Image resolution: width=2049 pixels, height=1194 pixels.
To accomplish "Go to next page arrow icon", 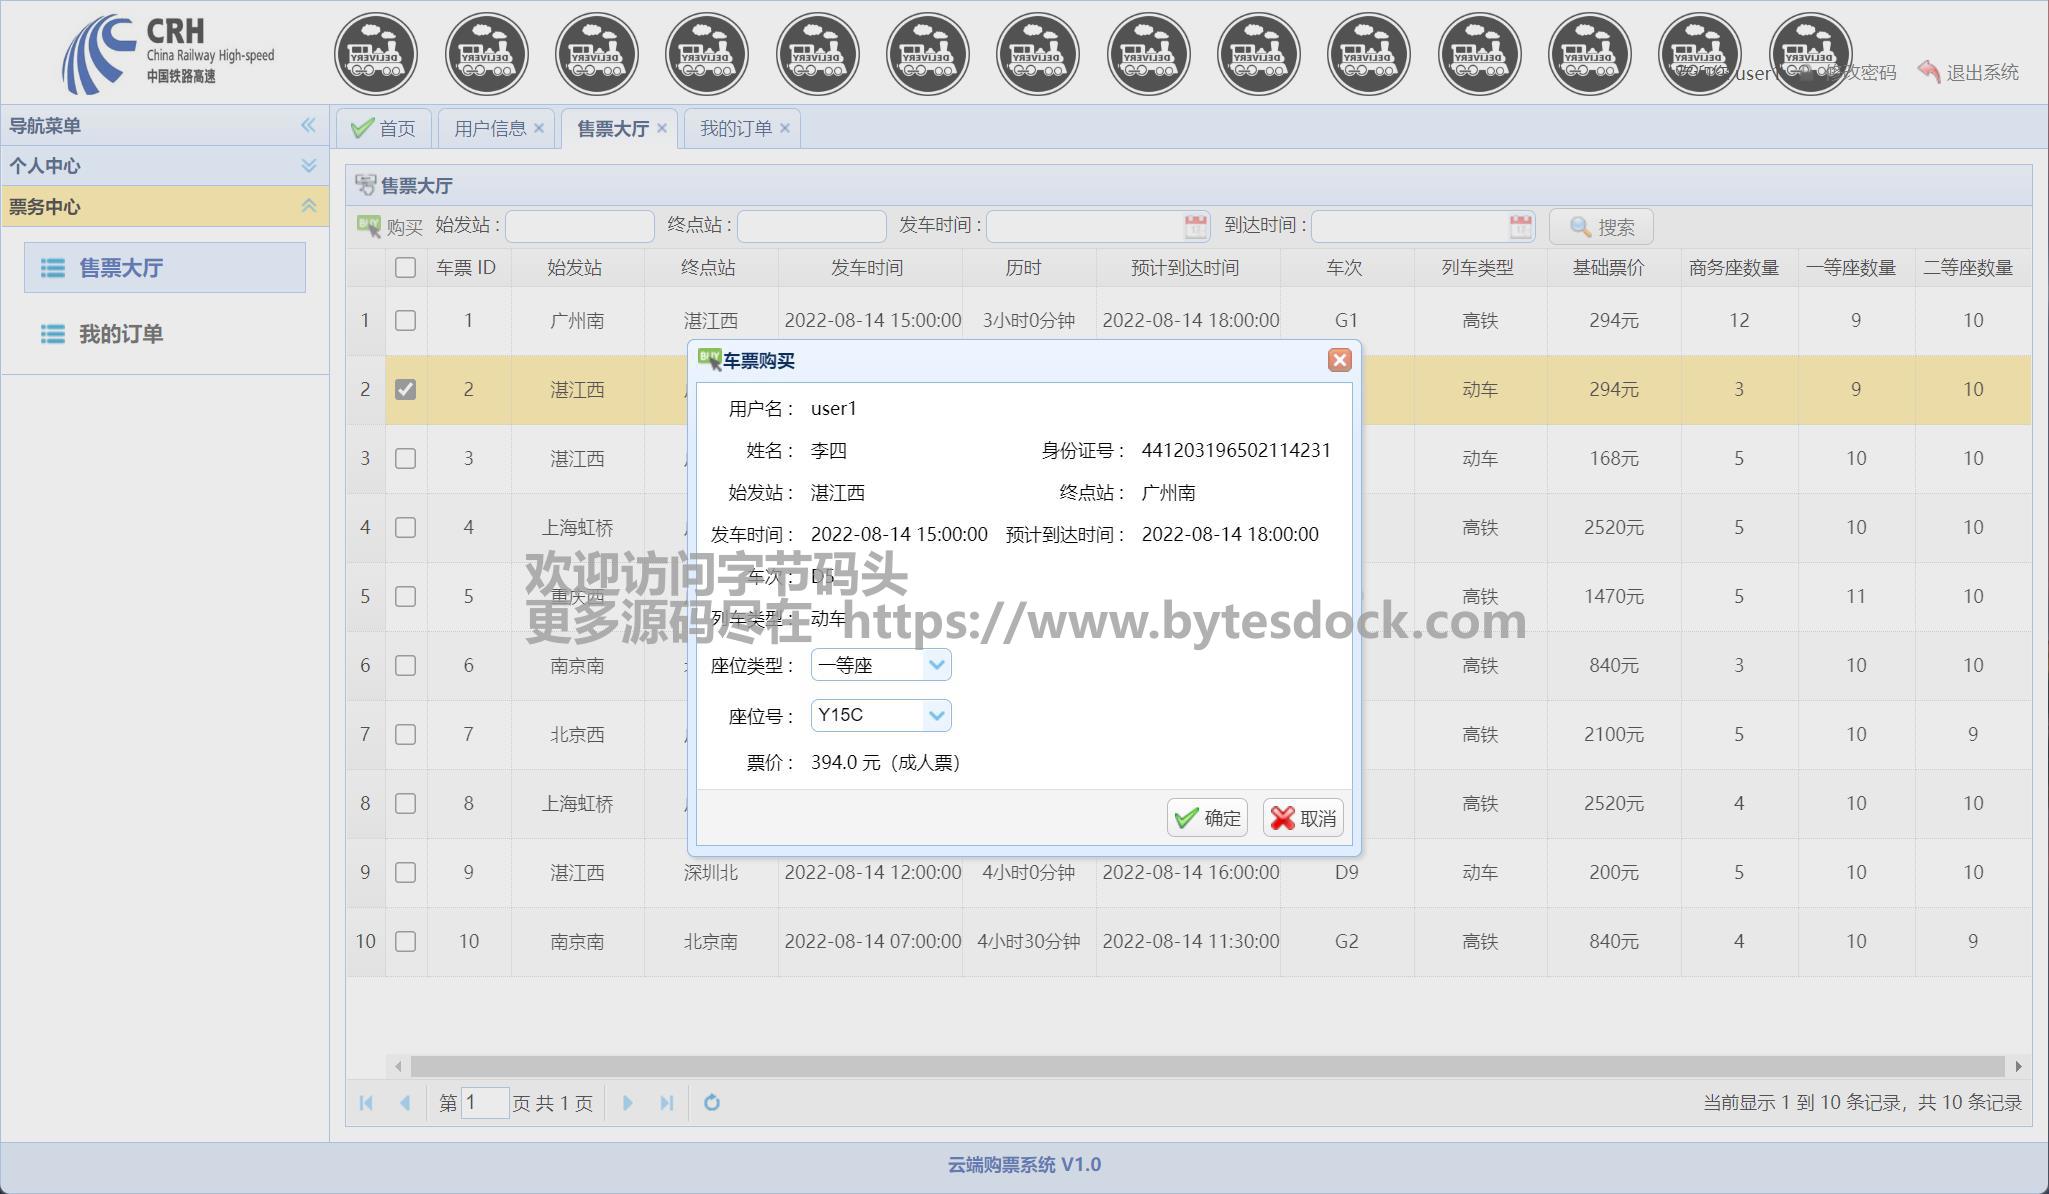I will tap(628, 1103).
